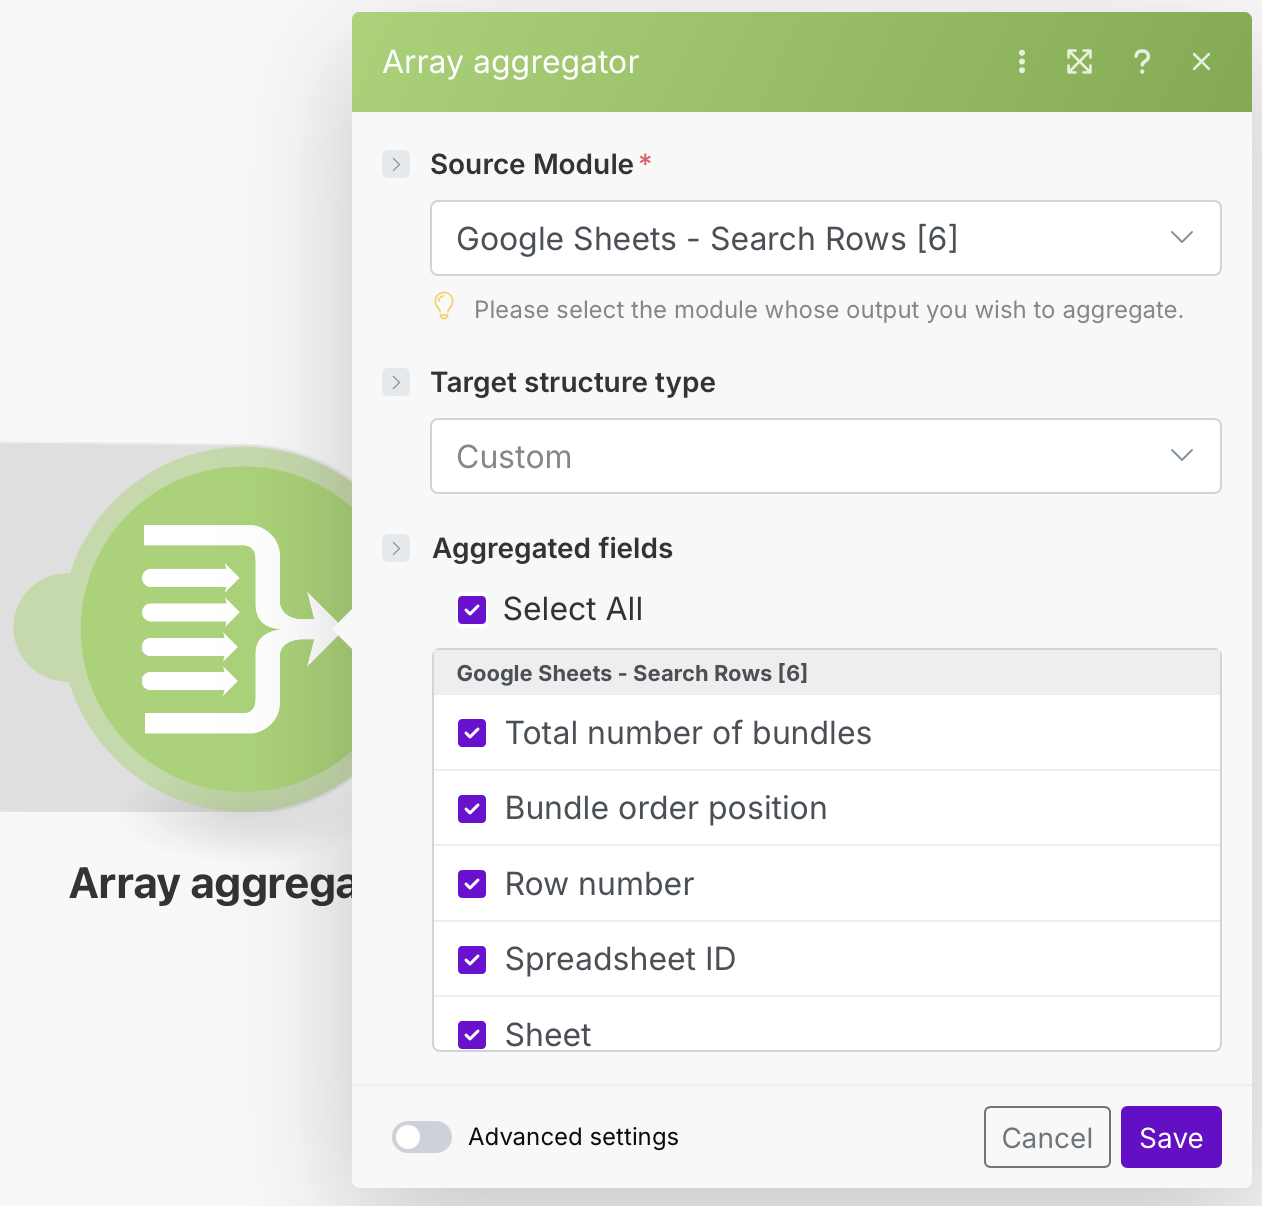Uncheck the Sheet field checkbox

coord(472,1034)
